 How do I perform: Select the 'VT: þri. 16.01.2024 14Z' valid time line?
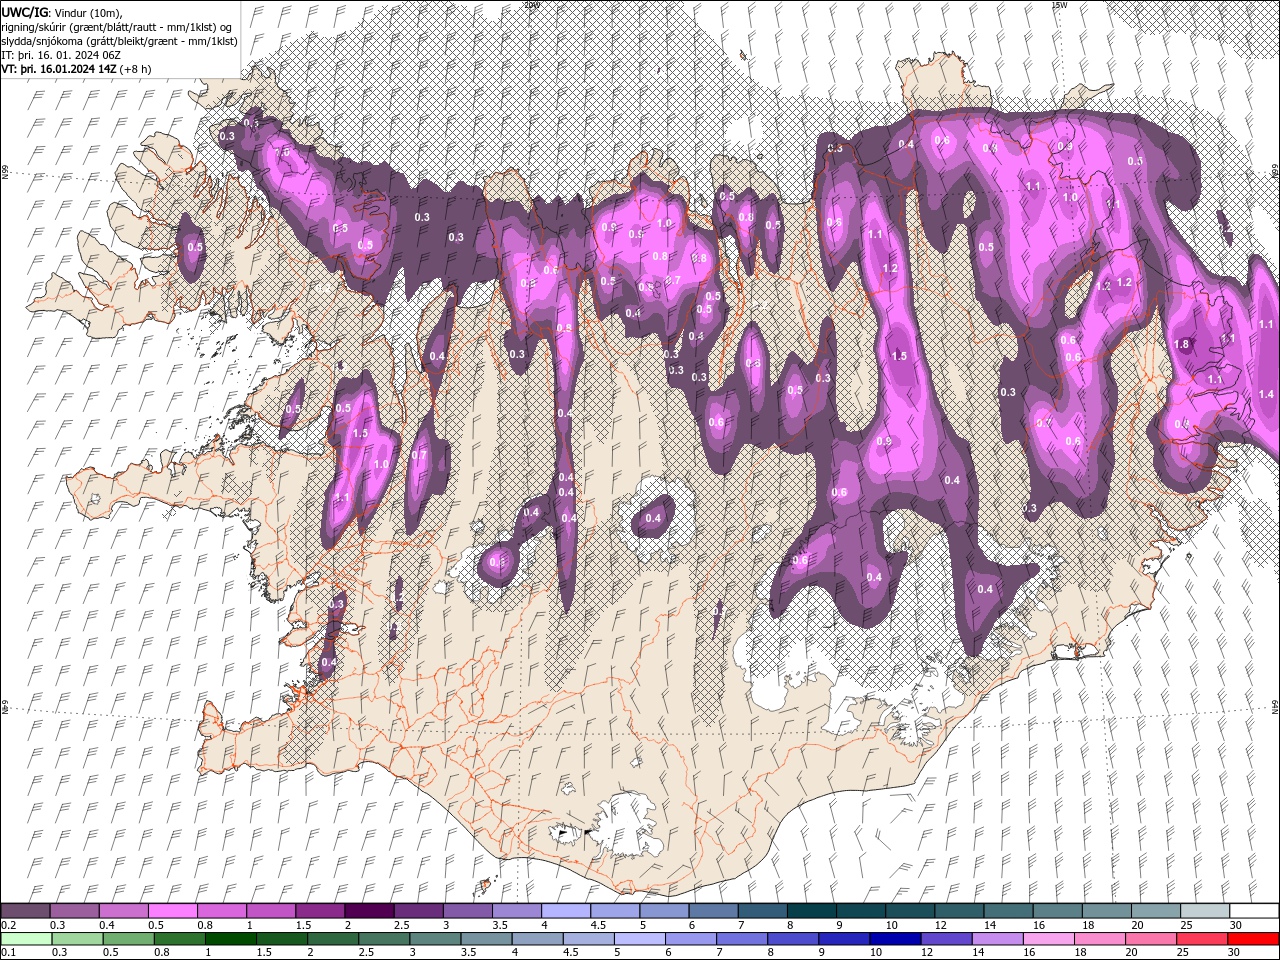59,69
